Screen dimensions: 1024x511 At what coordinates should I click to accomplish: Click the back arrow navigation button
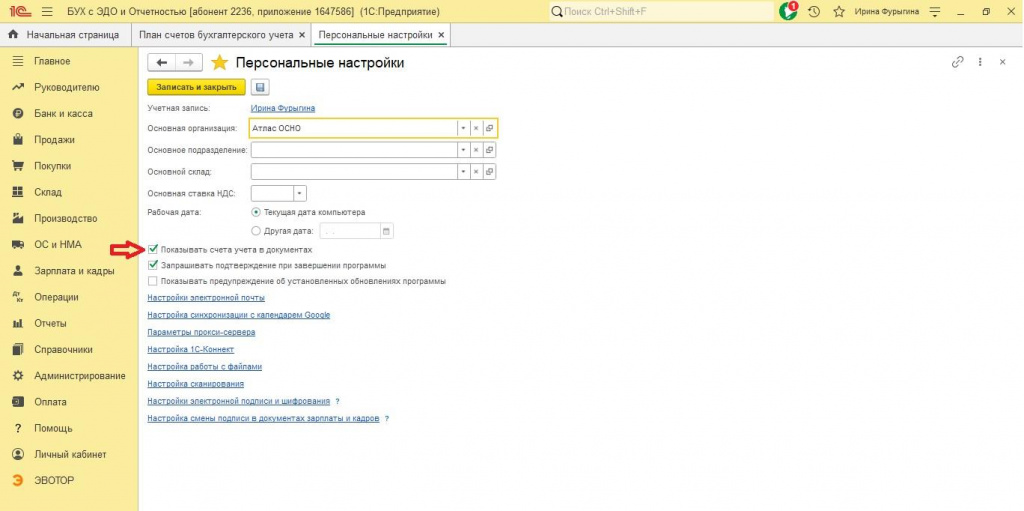click(161, 63)
